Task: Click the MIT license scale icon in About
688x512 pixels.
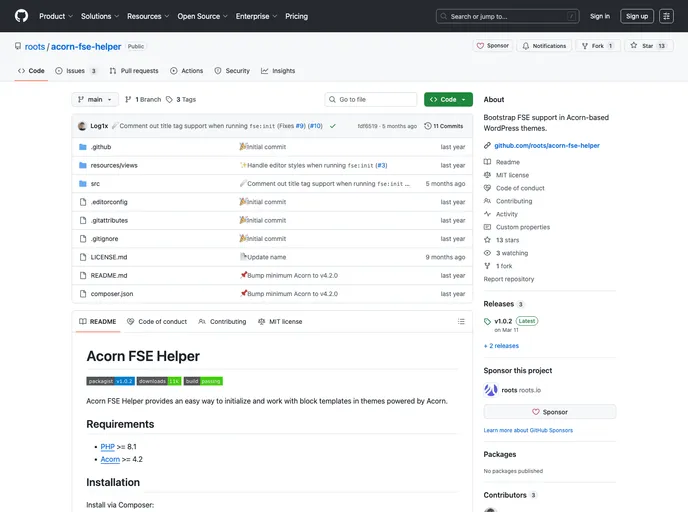Action: point(487,175)
